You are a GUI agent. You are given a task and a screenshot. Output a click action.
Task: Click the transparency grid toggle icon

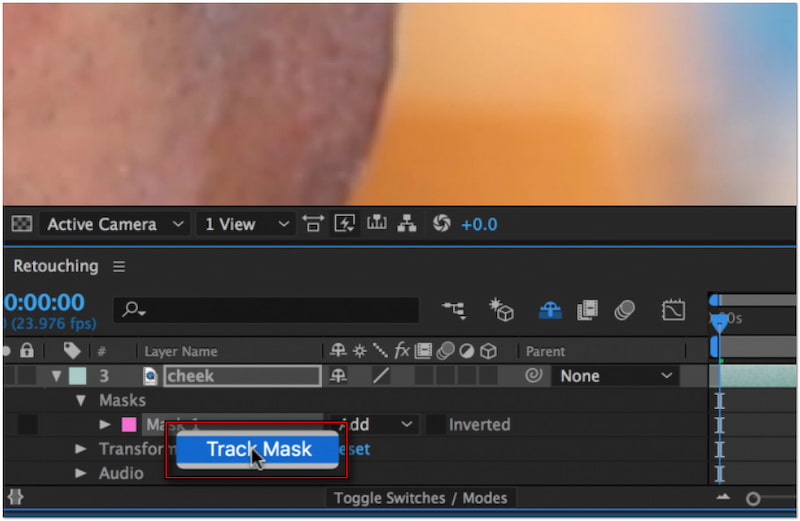[x=20, y=224]
